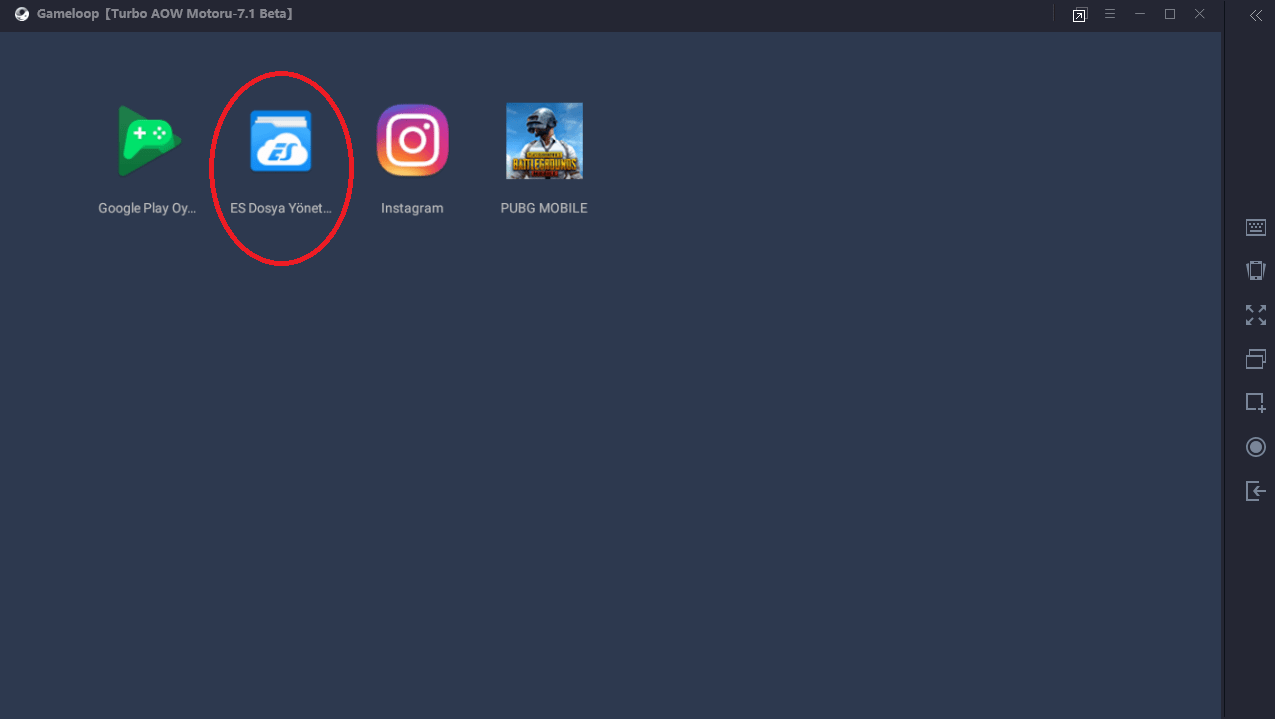Maximize the Gameloop window
Viewport: 1275px width, 719px height.
pos(1170,15)
